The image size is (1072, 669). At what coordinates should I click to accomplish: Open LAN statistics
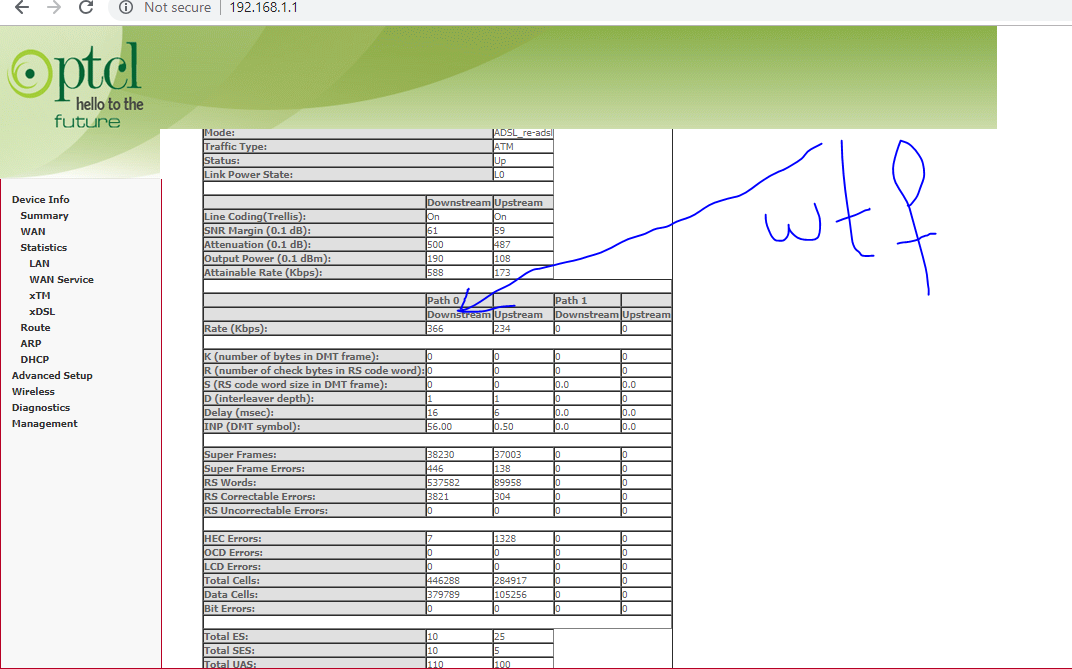pyautogui.click(x=40, y=264)
